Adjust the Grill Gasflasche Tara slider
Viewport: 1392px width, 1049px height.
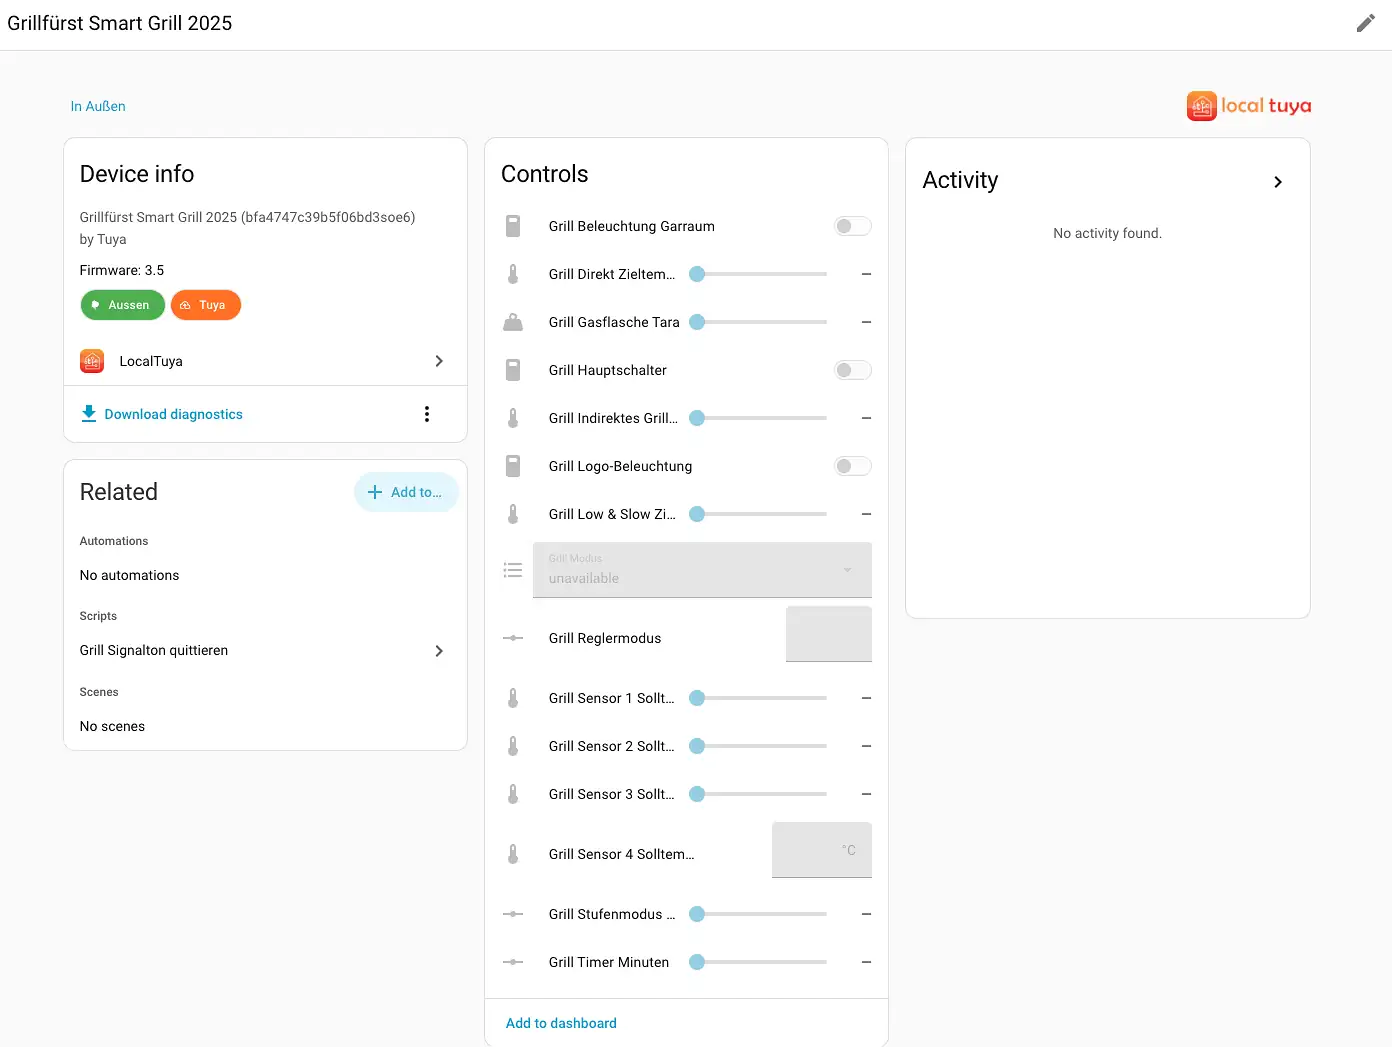pyautogui.click(x=760, y=322)
